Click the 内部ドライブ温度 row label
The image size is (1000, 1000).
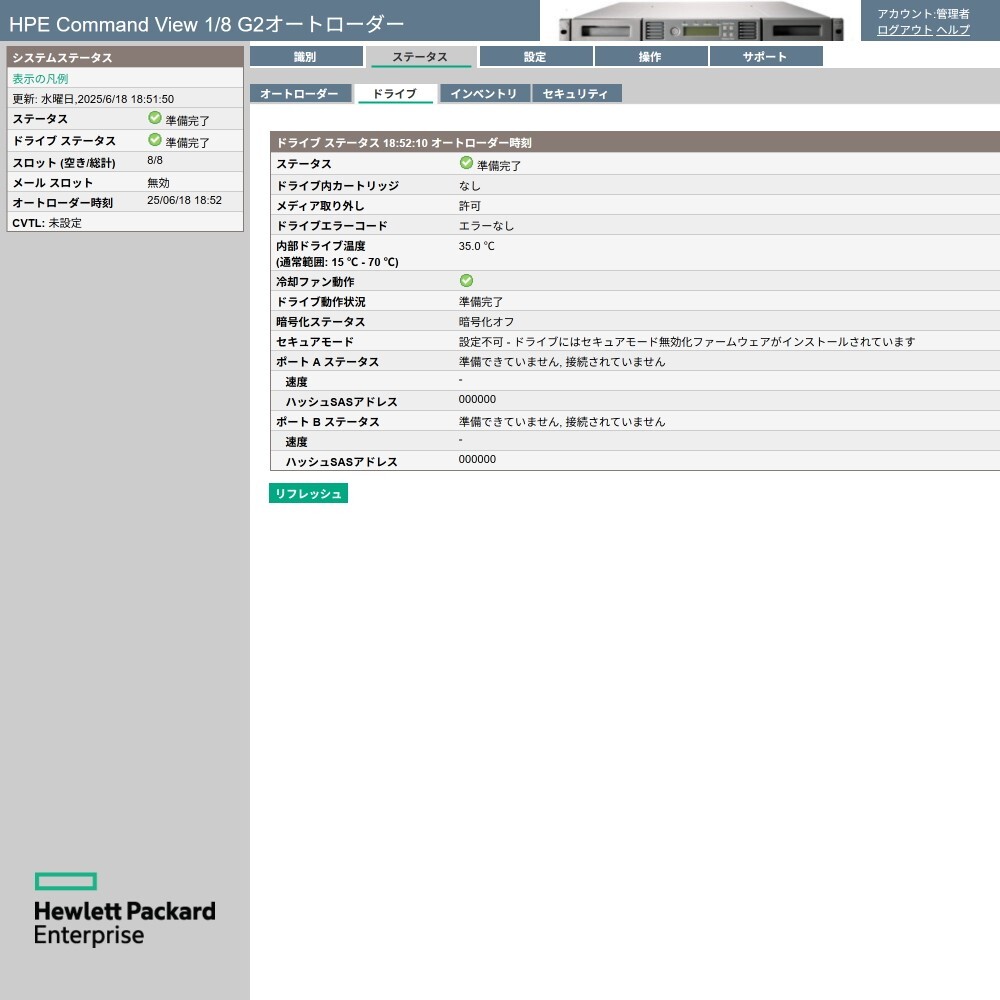coord(337,254)
